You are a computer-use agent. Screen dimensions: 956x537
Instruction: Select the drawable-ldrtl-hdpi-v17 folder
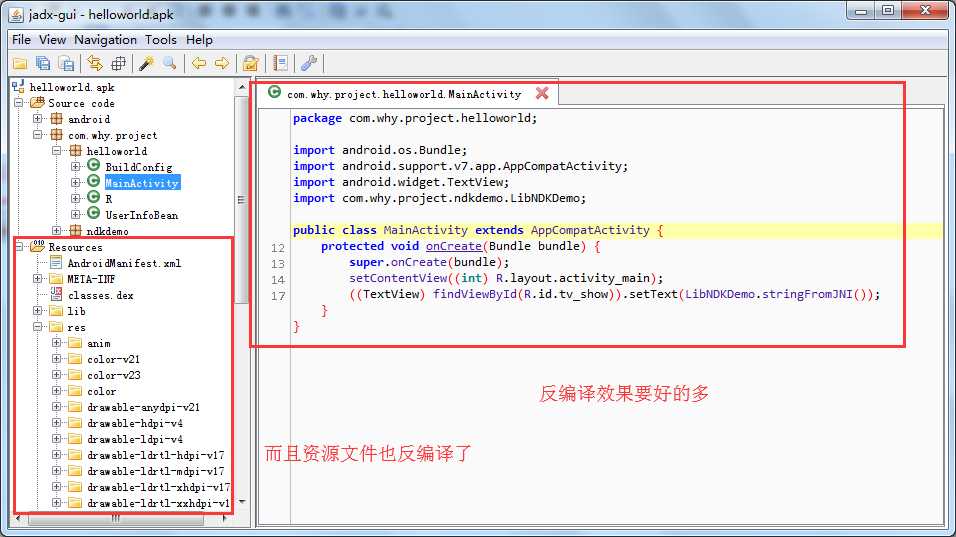[x=155, y=455]
